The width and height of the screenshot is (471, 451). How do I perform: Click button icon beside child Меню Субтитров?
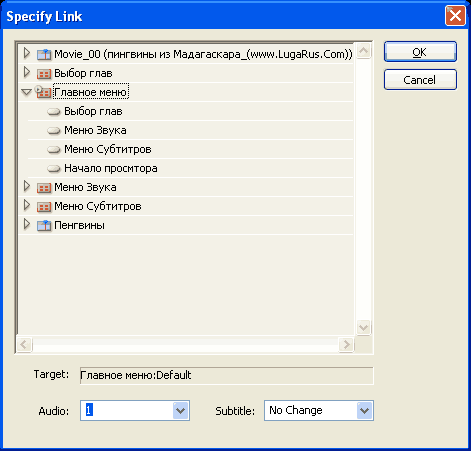(54, 150)
